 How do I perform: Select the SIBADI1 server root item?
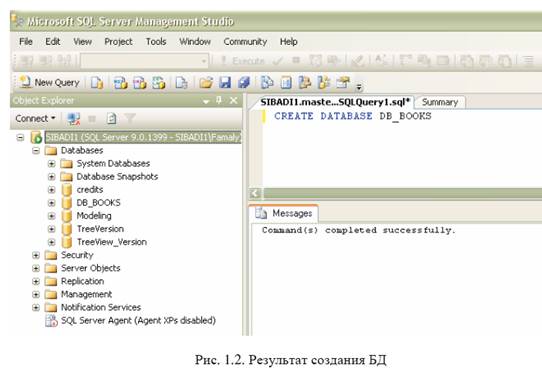pos(143,138)
